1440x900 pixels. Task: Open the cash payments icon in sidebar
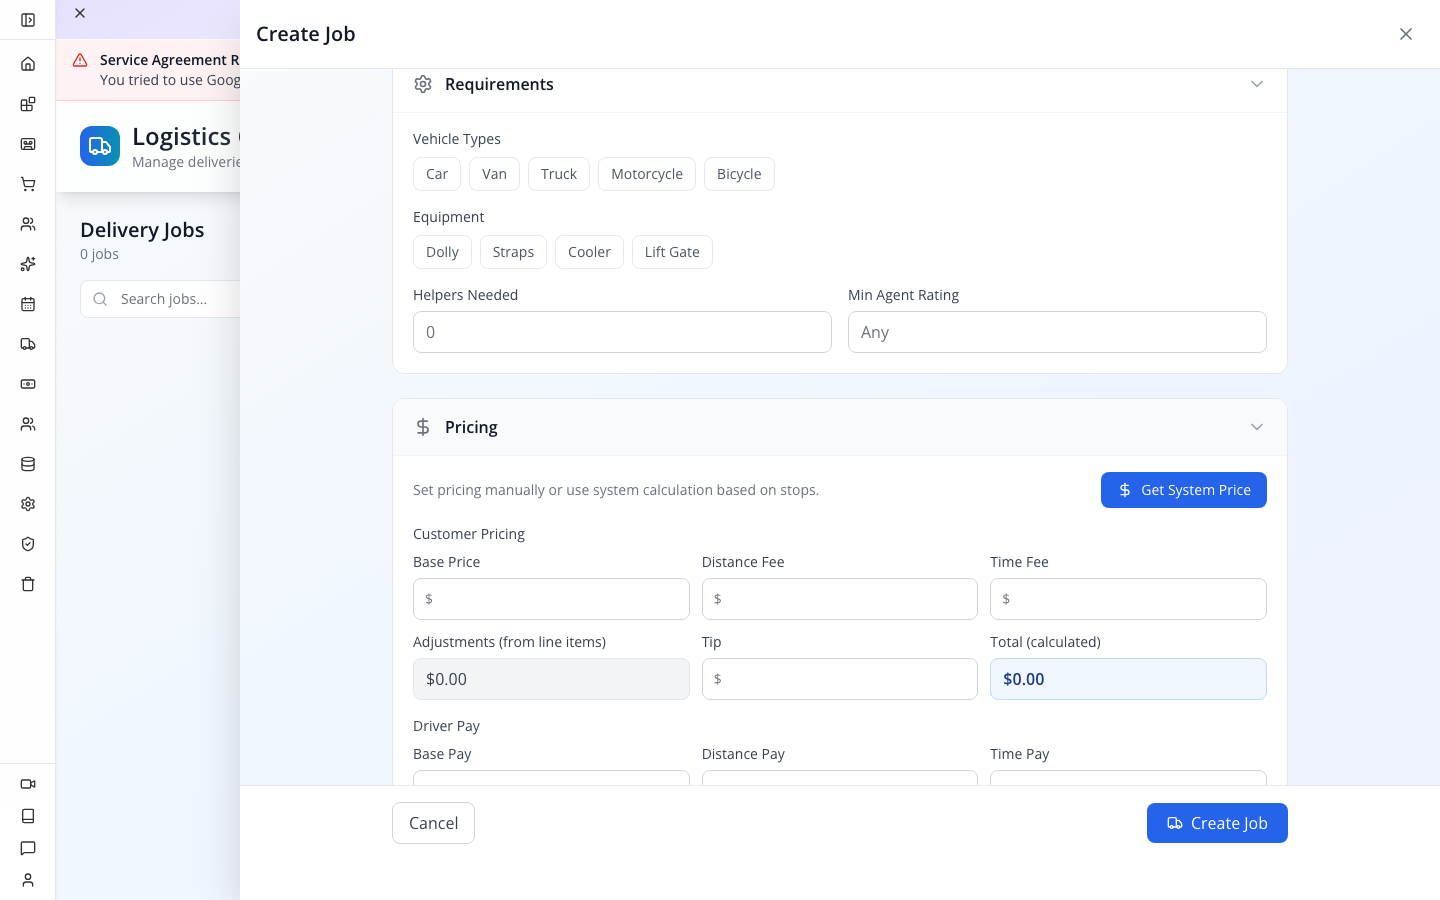point(28,384)
